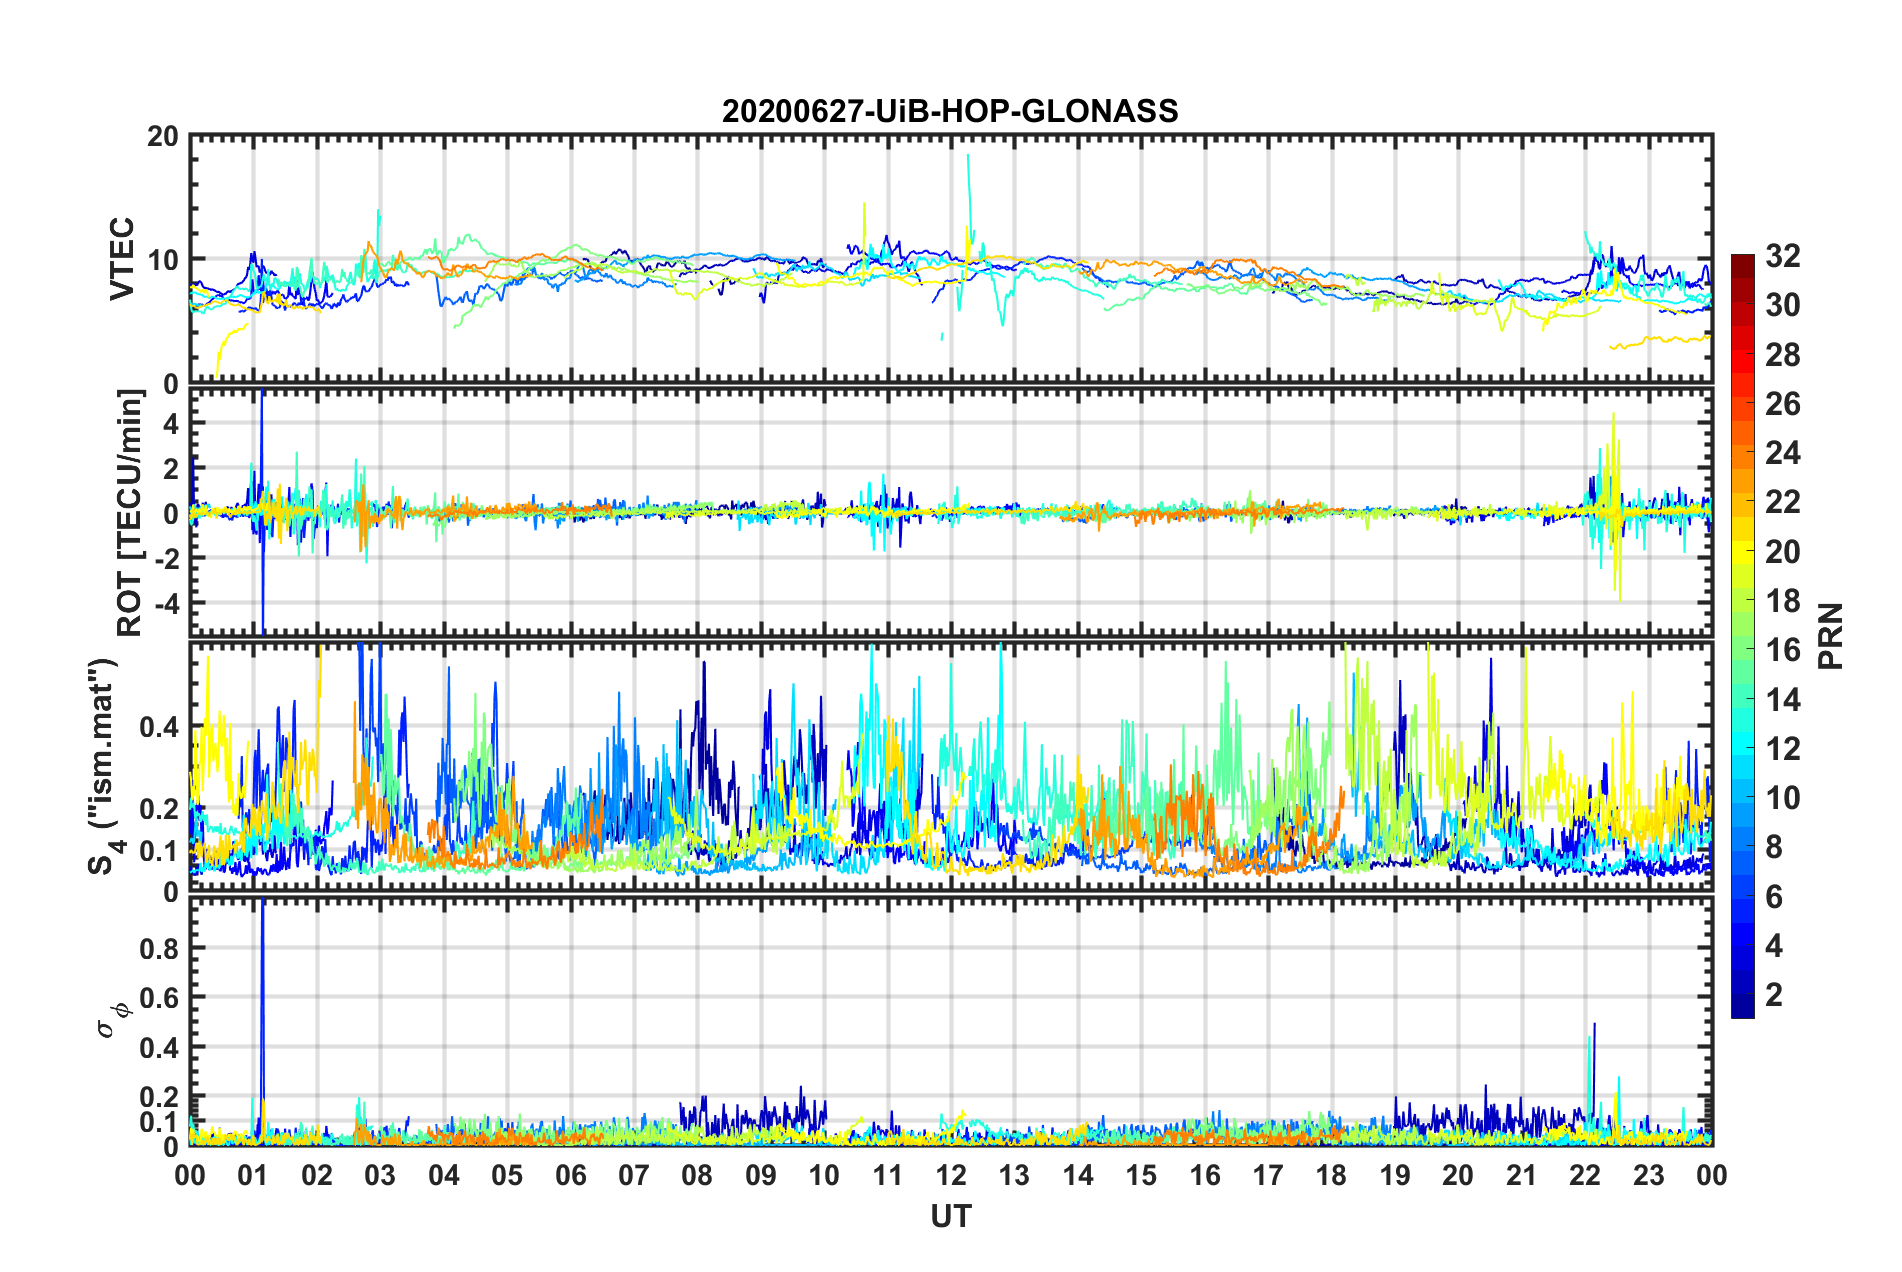Click the sigma phi axis label
This screenshot has width=1902, height=1272.
click(112, 1019)
